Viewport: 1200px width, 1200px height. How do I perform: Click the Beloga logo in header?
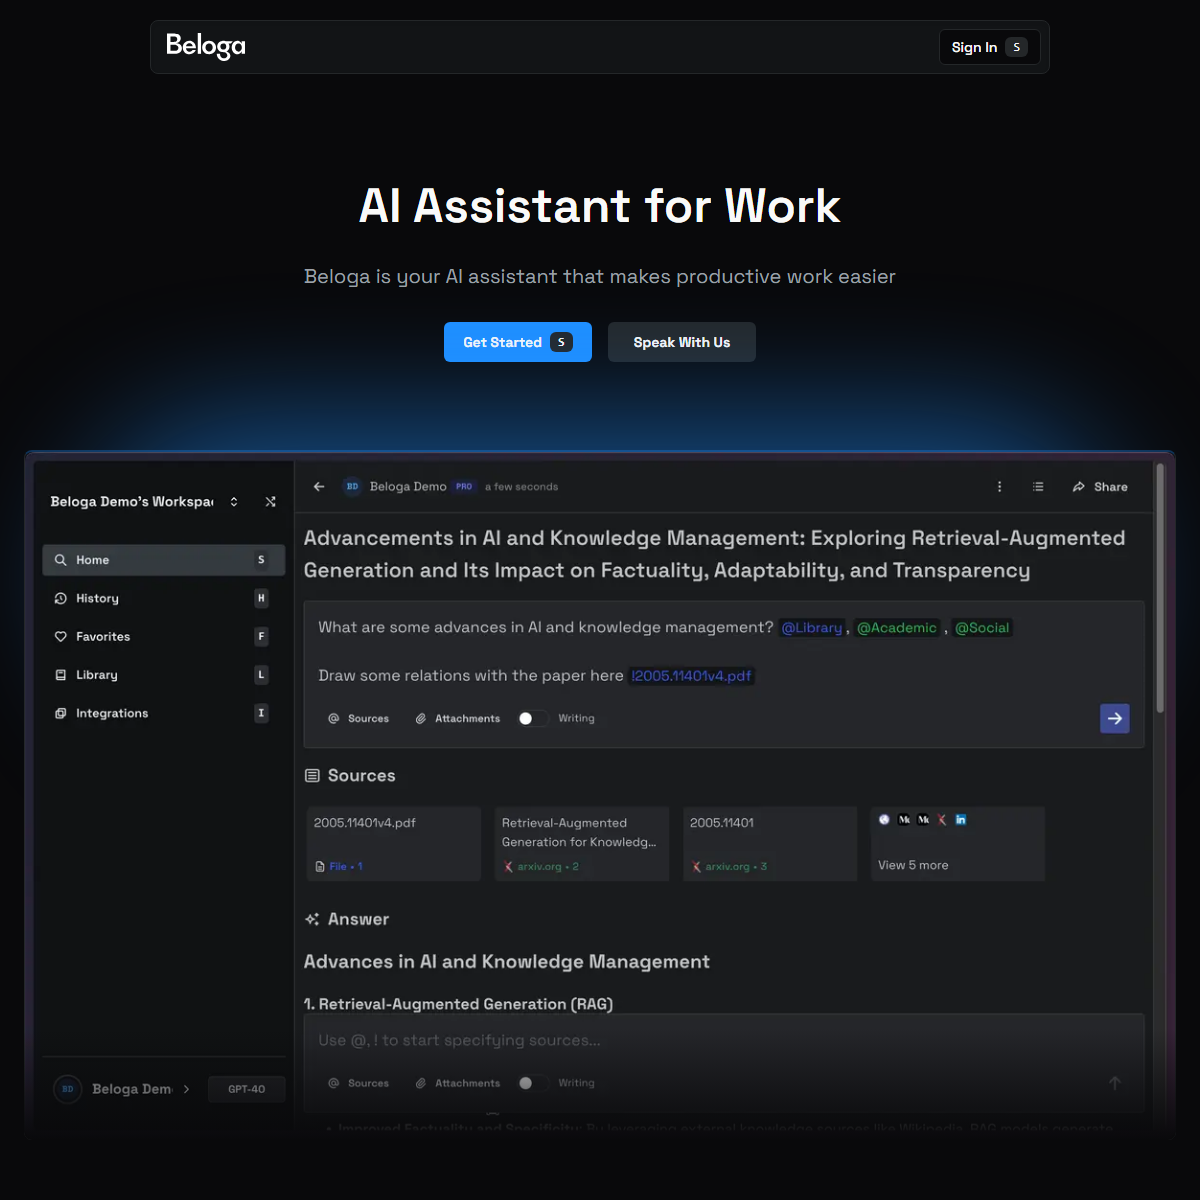206,46
